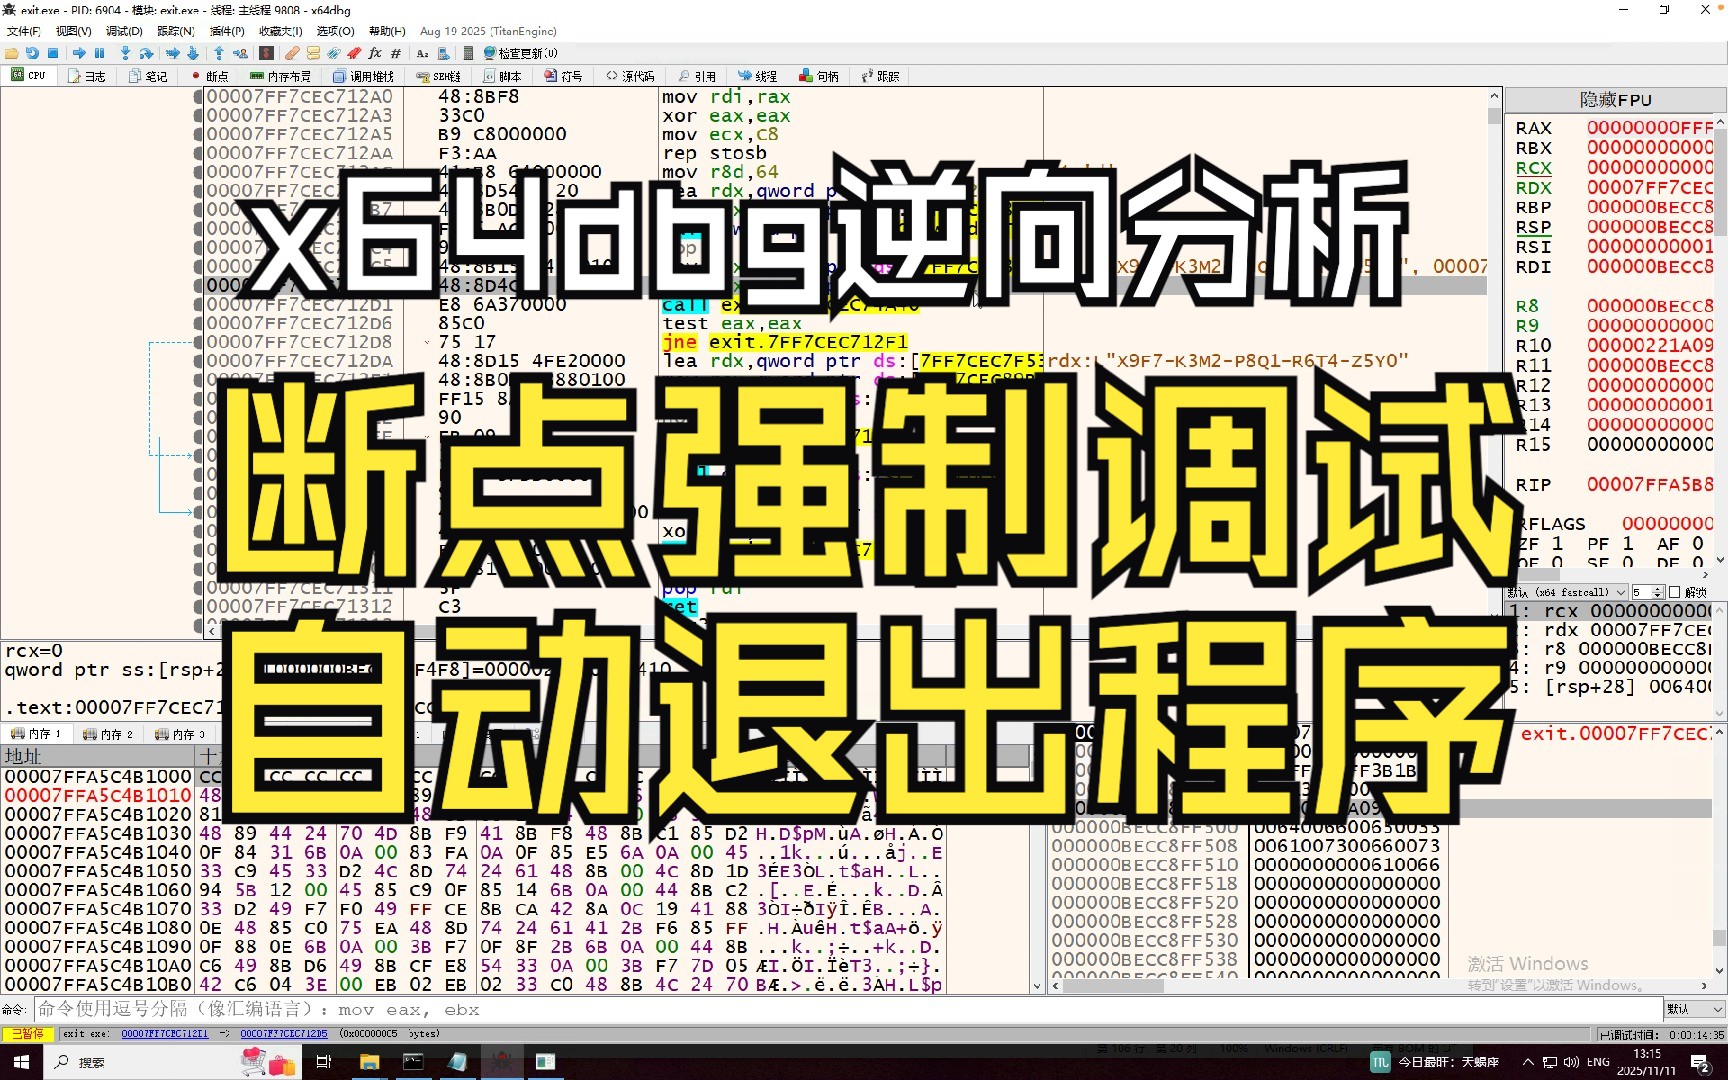
Task: Click the fx functions toolbar icon
Action: [375, 53]
